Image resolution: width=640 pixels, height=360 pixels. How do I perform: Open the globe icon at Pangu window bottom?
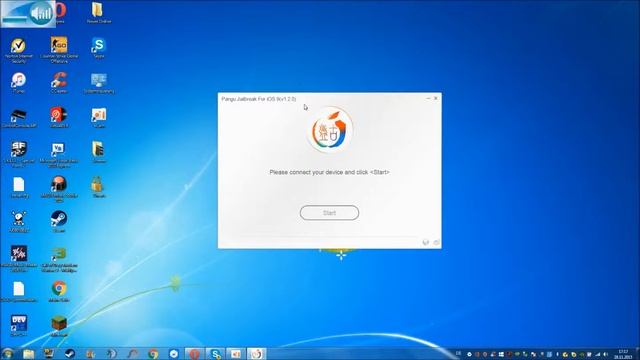click(x=425, y=242)
